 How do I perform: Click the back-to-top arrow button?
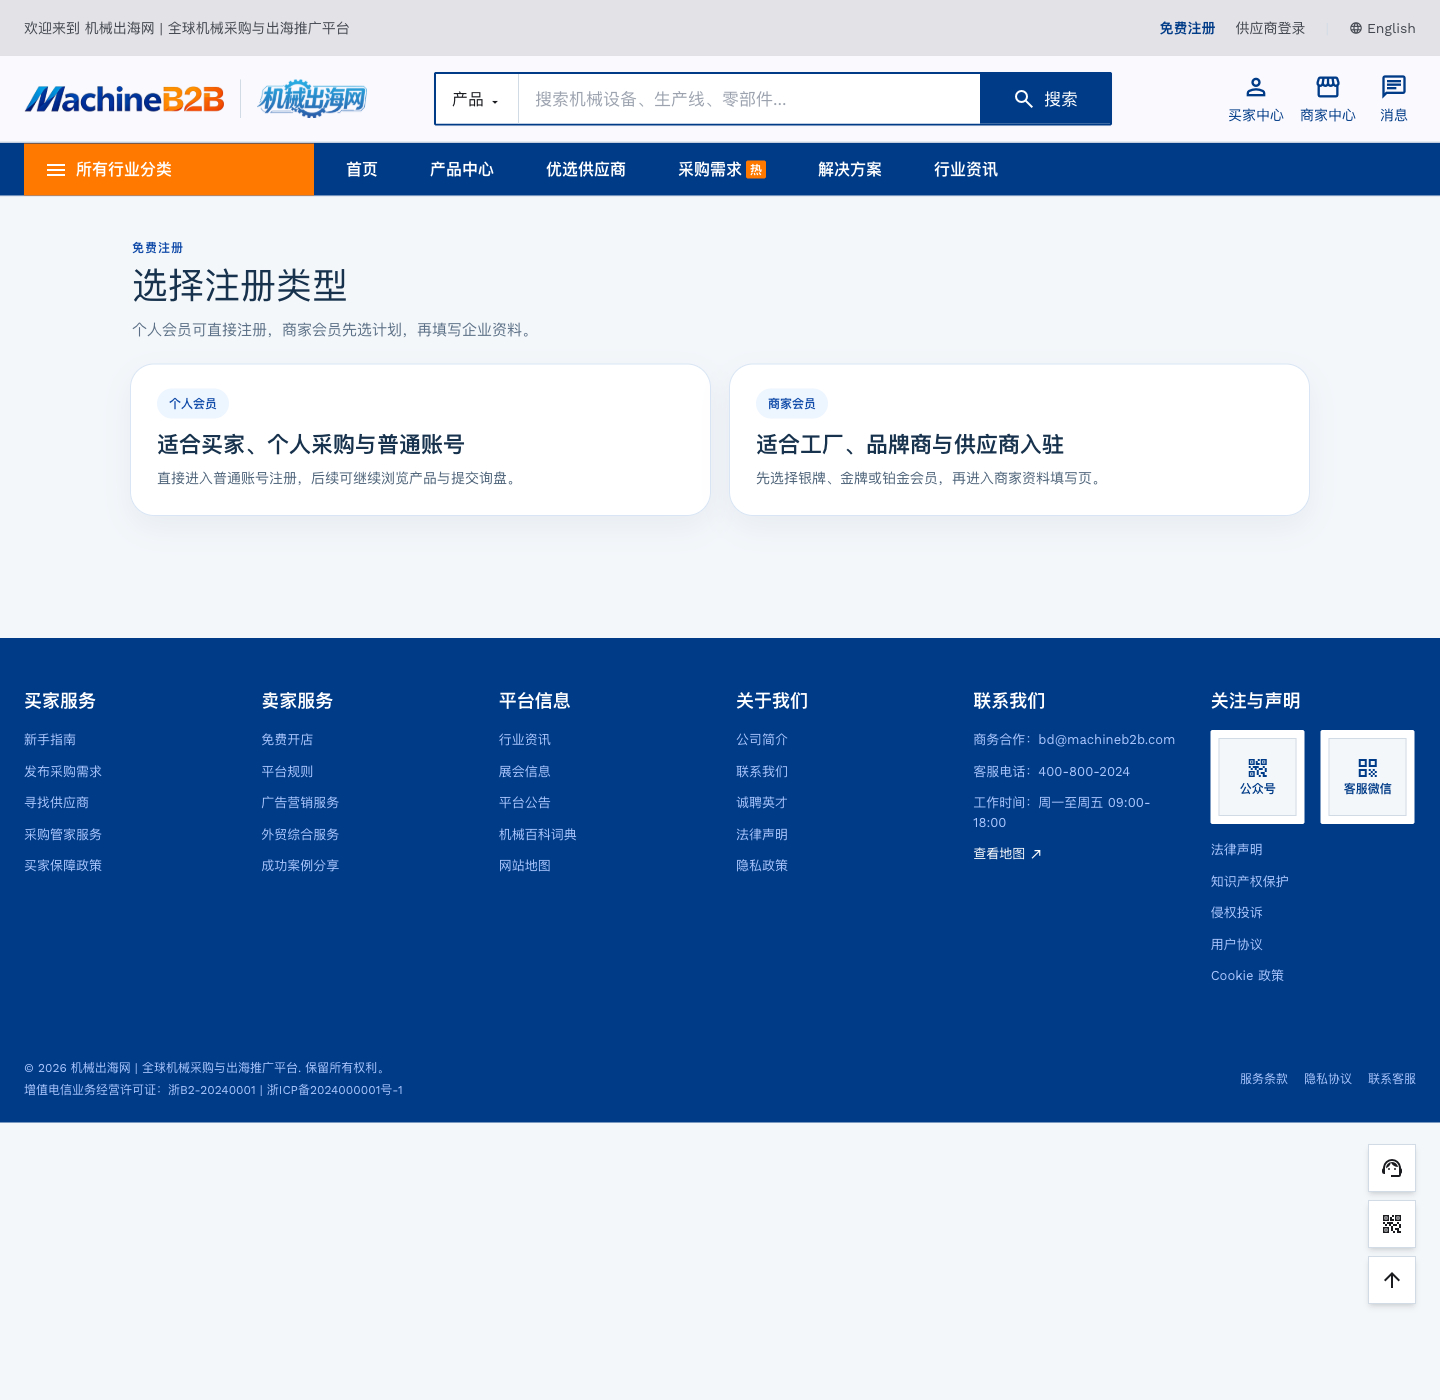tap(1392, 1280)
